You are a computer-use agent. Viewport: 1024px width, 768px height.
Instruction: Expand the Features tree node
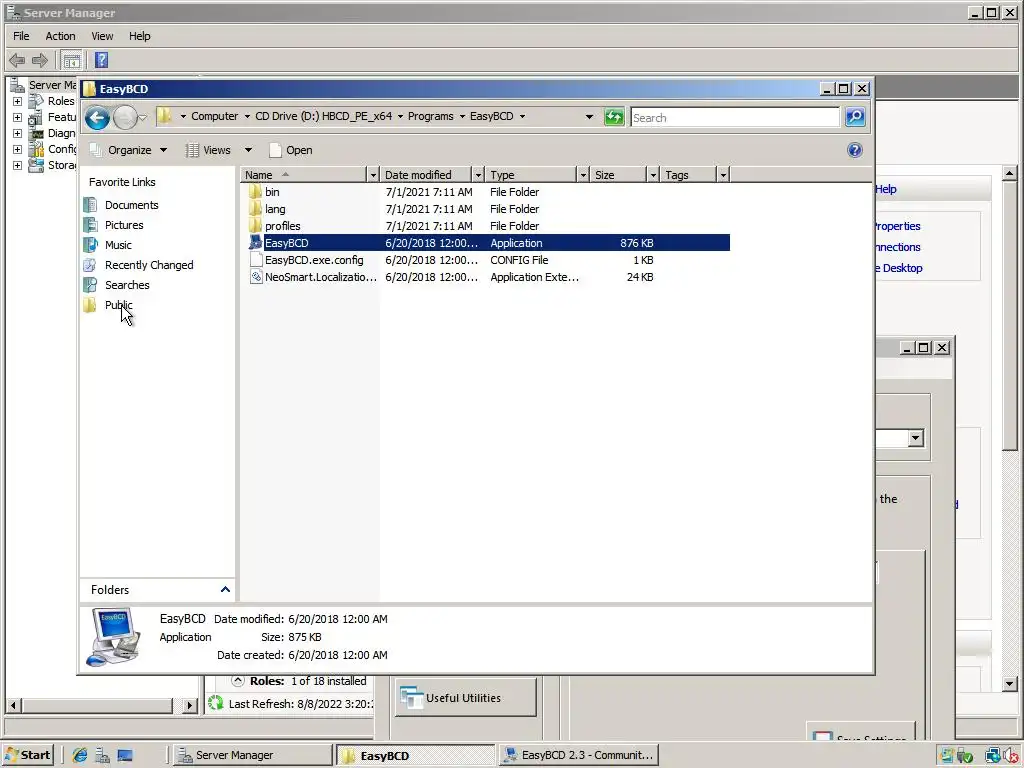tap(18, 118)
